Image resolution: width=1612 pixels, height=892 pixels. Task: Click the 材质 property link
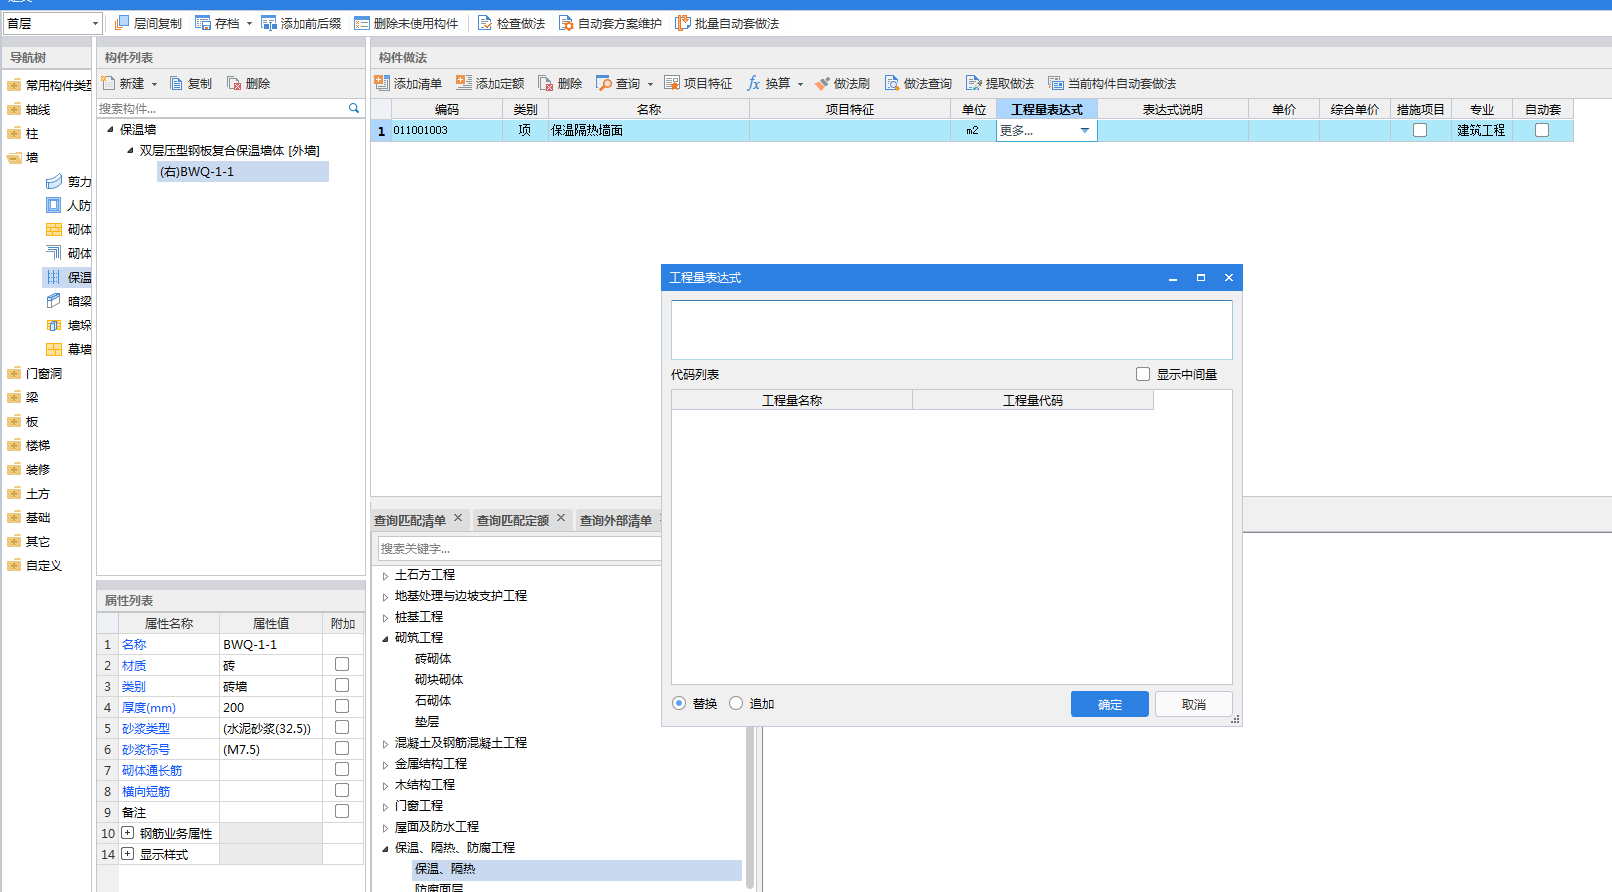click(134, 665)
